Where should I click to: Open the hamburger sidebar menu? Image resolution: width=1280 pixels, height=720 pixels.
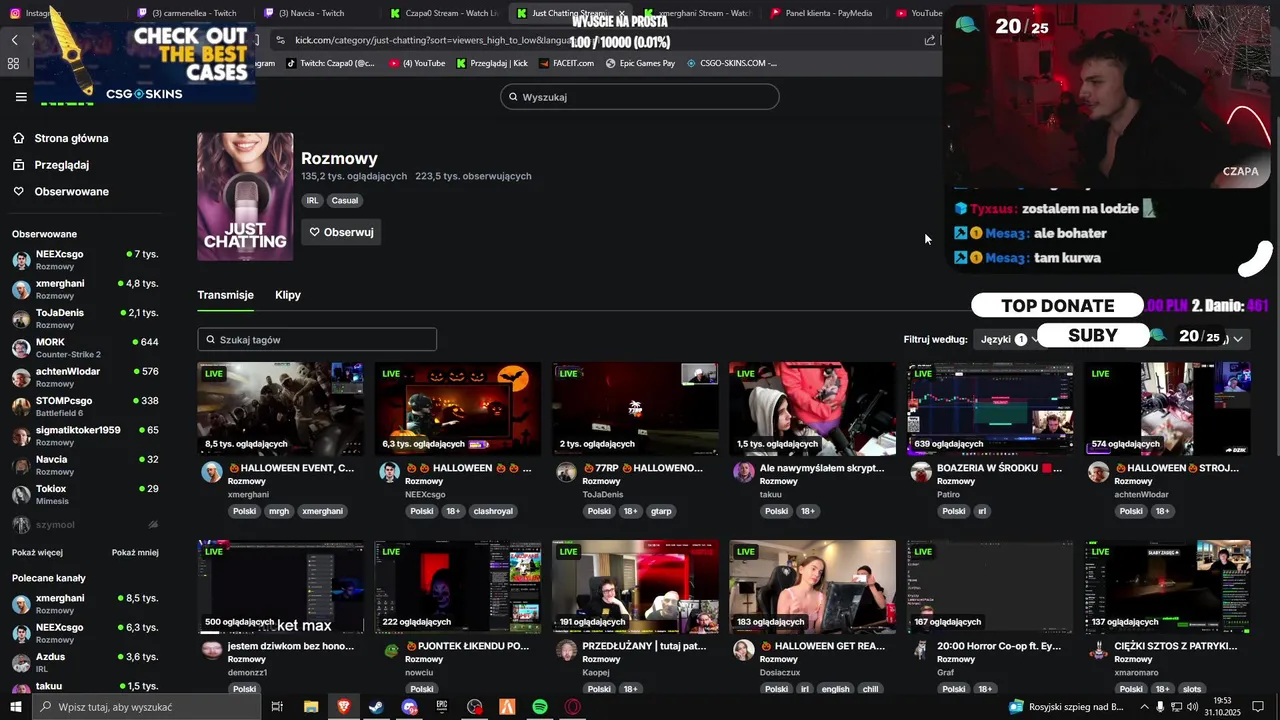tap(21, 97)
